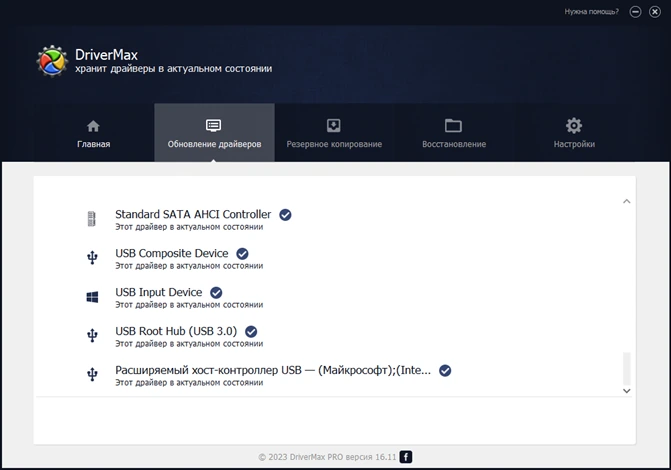The image size is (671, 470).
Task: Click the backup download icon
Action: (334, 125)
